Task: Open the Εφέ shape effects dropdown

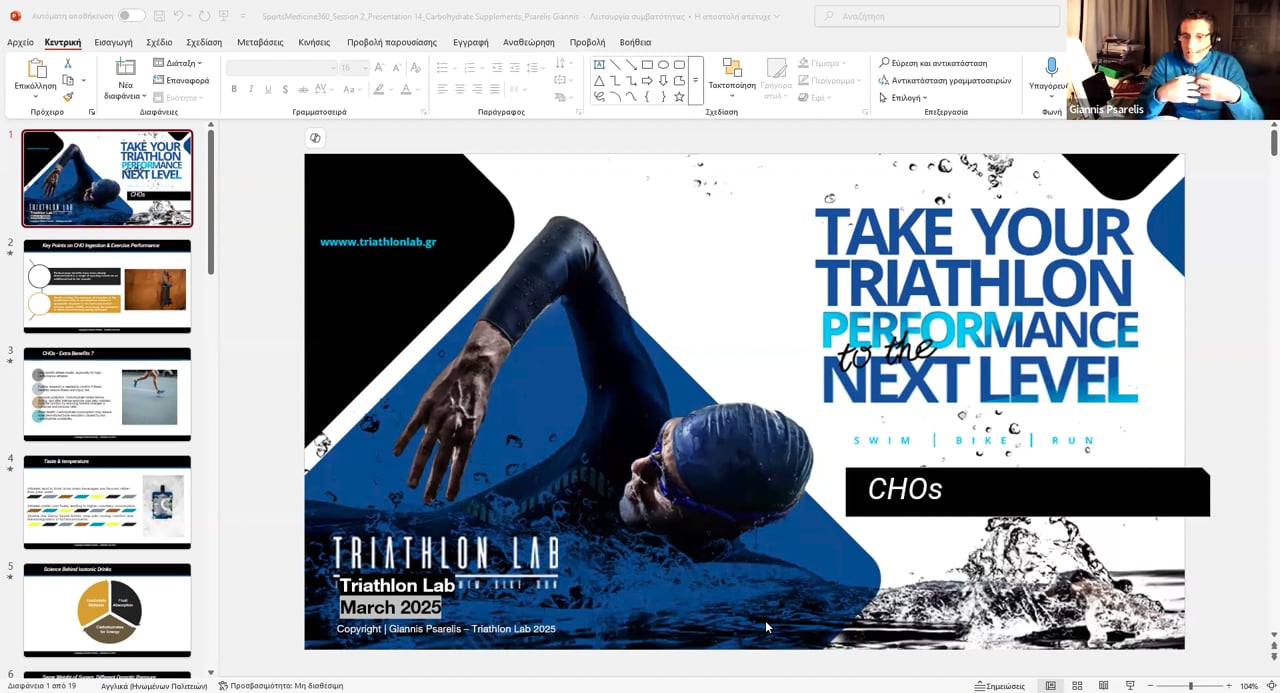Action: [814, 97]
